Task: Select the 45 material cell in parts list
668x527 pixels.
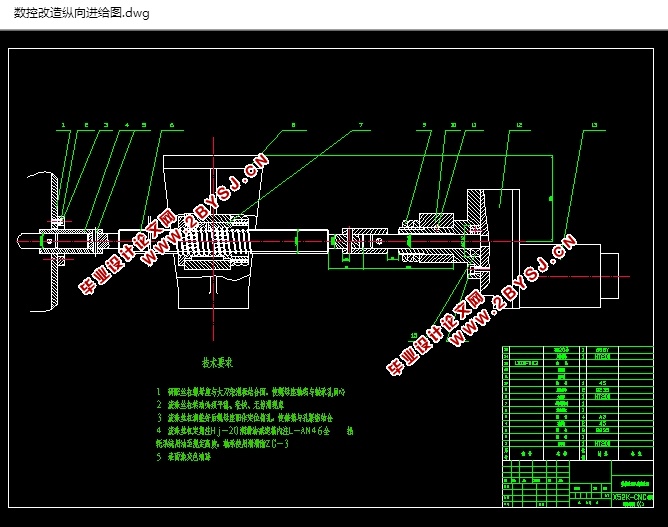Action: click(602, 383)
